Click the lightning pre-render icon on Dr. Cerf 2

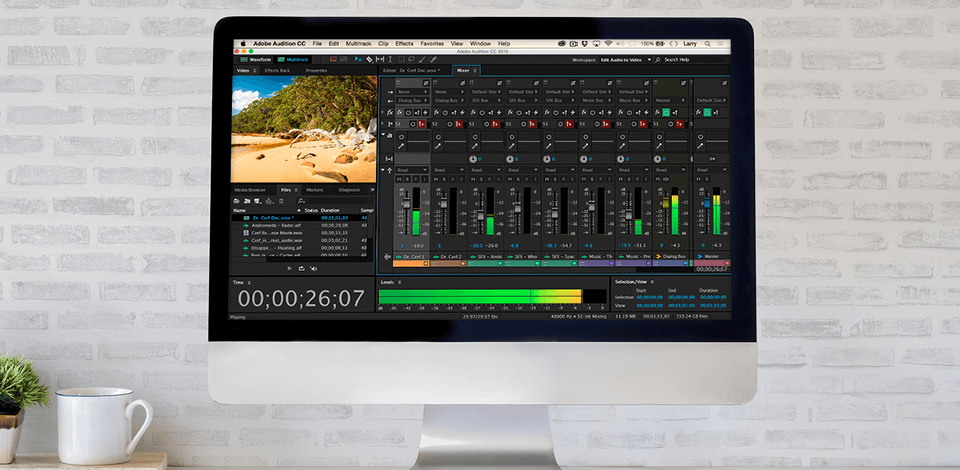pos(462,113)
